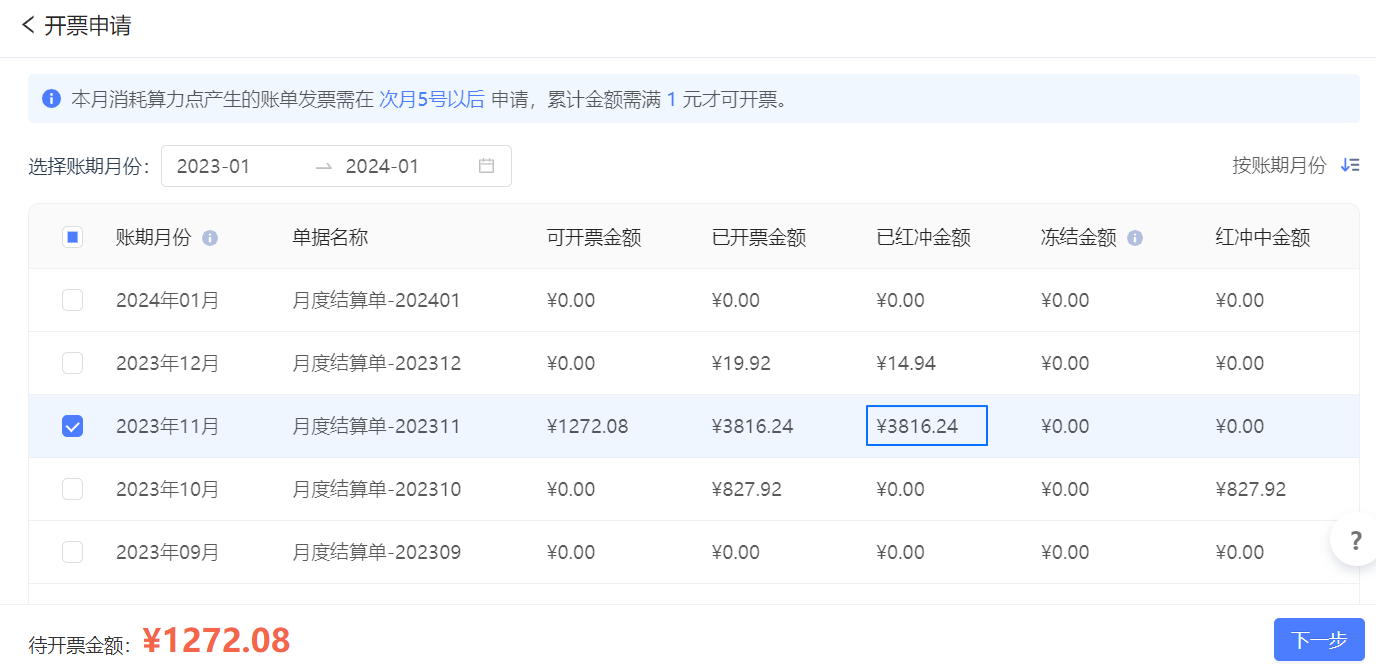Toggle the select-all checkbox in table header

coord(72,237)
